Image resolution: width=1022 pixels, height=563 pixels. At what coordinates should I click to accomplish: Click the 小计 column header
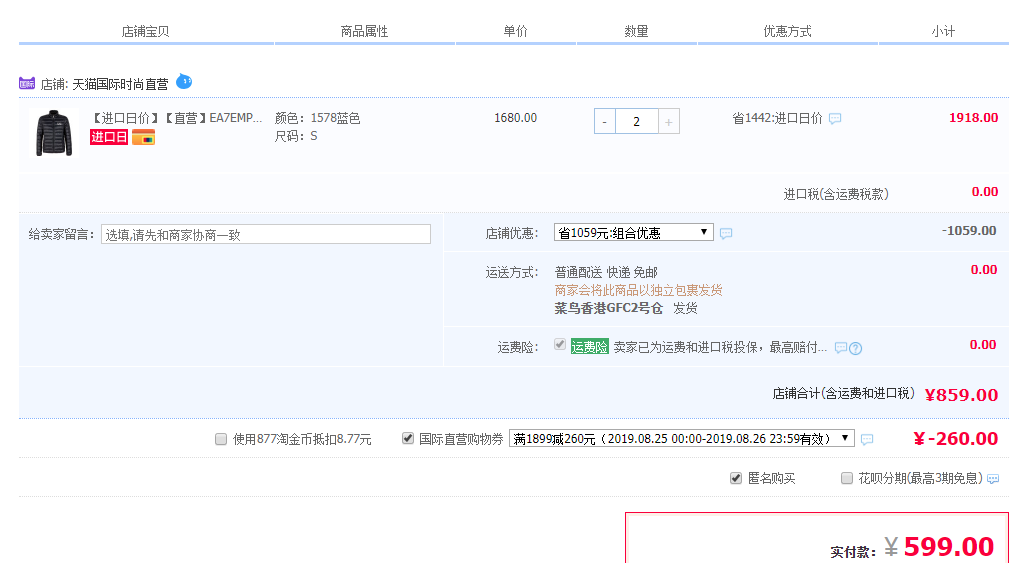click(x=943, y=31)
